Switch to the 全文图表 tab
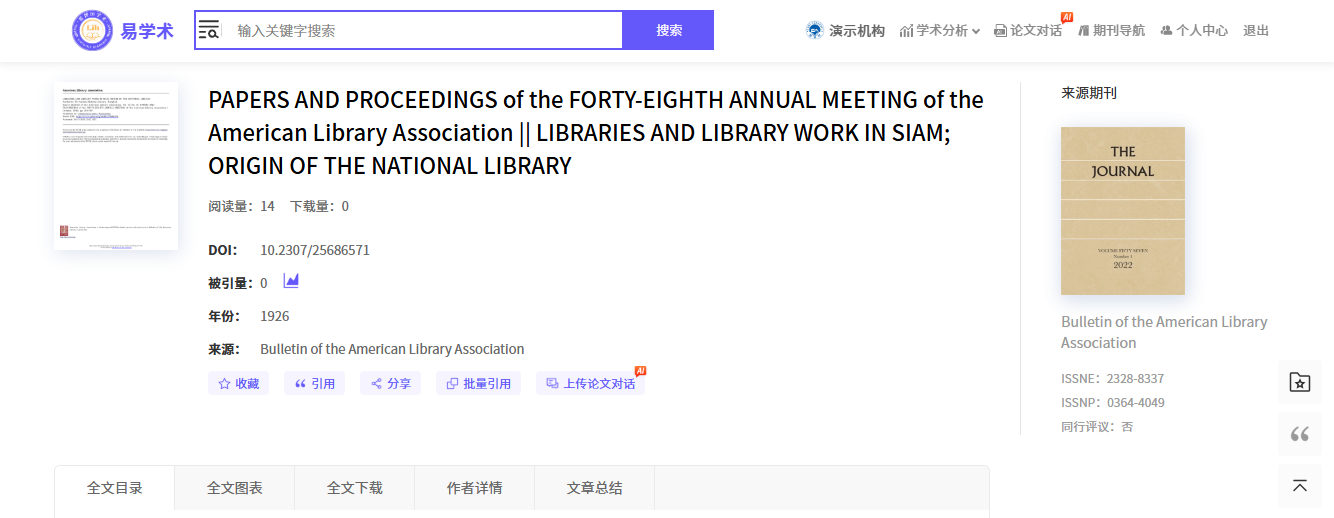The height and width of the screenshot is (518, 1334). (235, 488)
